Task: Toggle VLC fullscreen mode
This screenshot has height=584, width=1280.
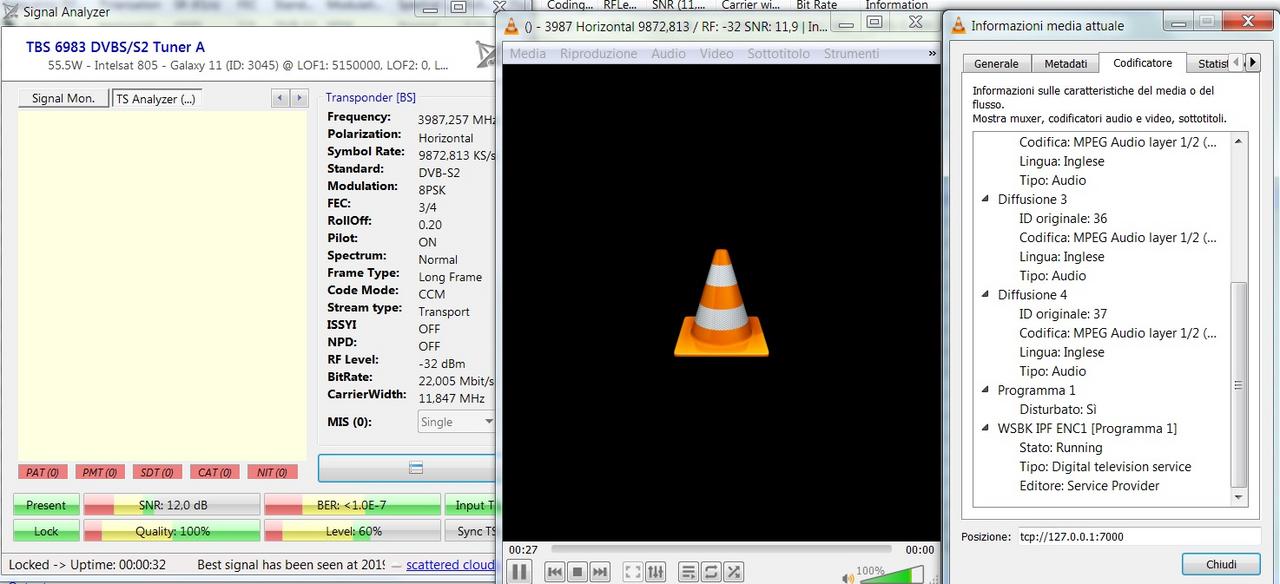Action: (x=632, y=572)
